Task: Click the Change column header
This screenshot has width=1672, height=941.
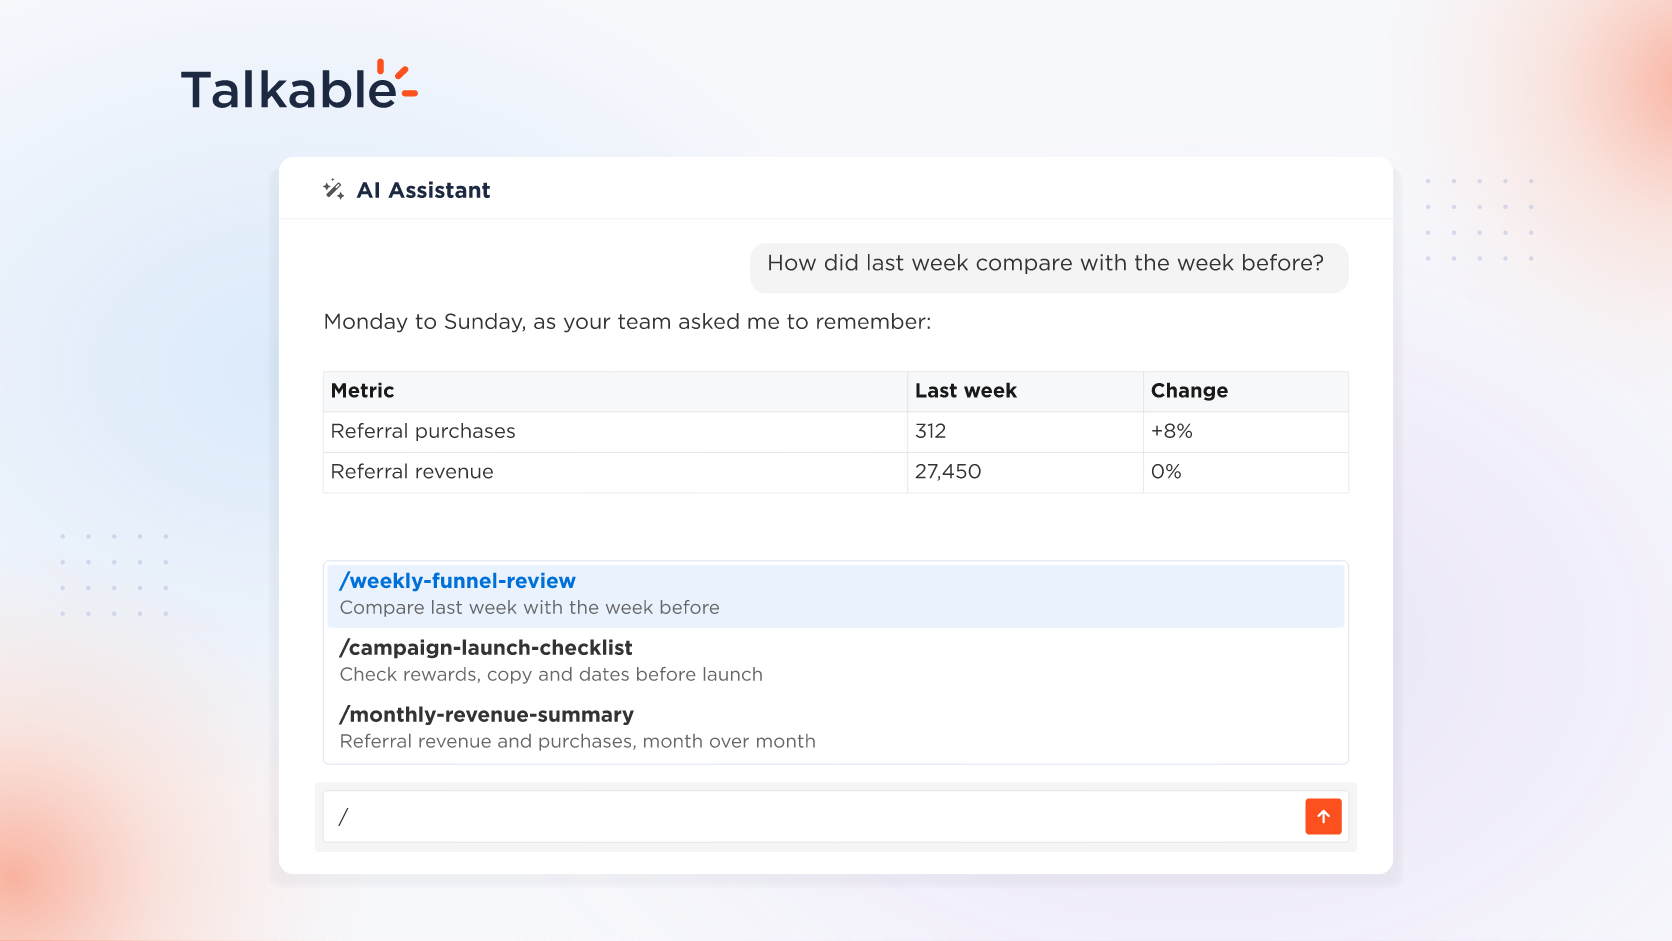Action: pos(1246,391)
